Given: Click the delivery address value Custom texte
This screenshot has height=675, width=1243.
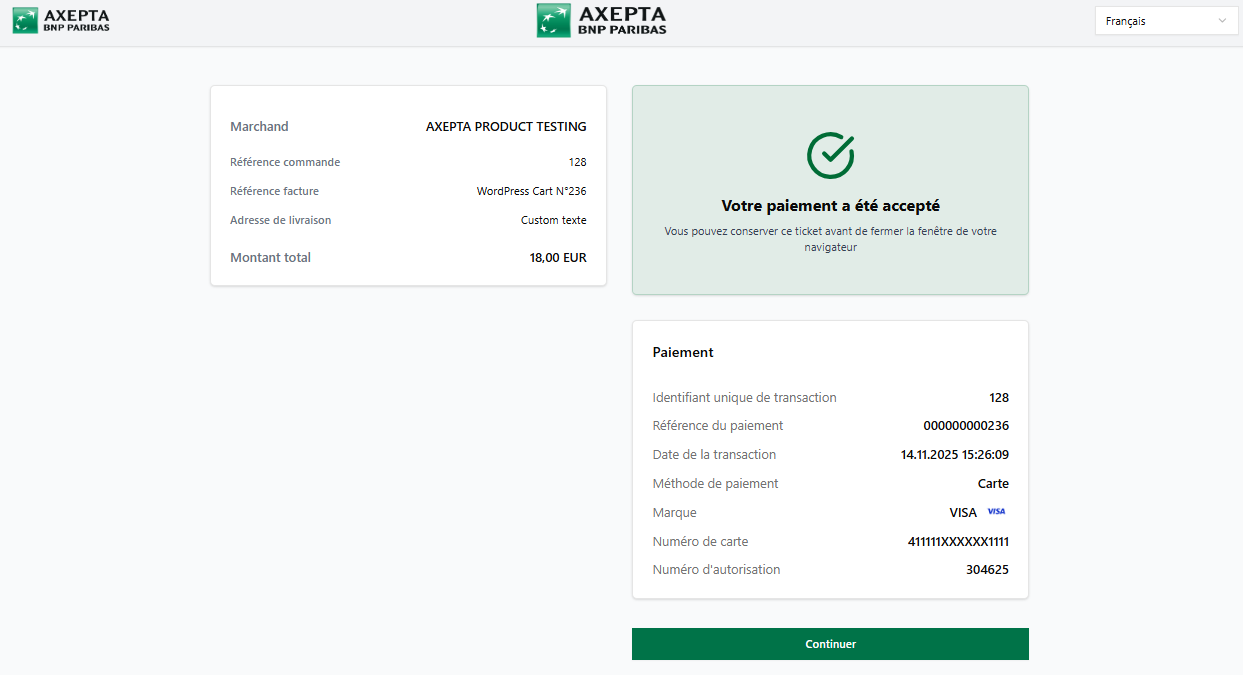Looking at the screenshot, I should click(553, 220).
